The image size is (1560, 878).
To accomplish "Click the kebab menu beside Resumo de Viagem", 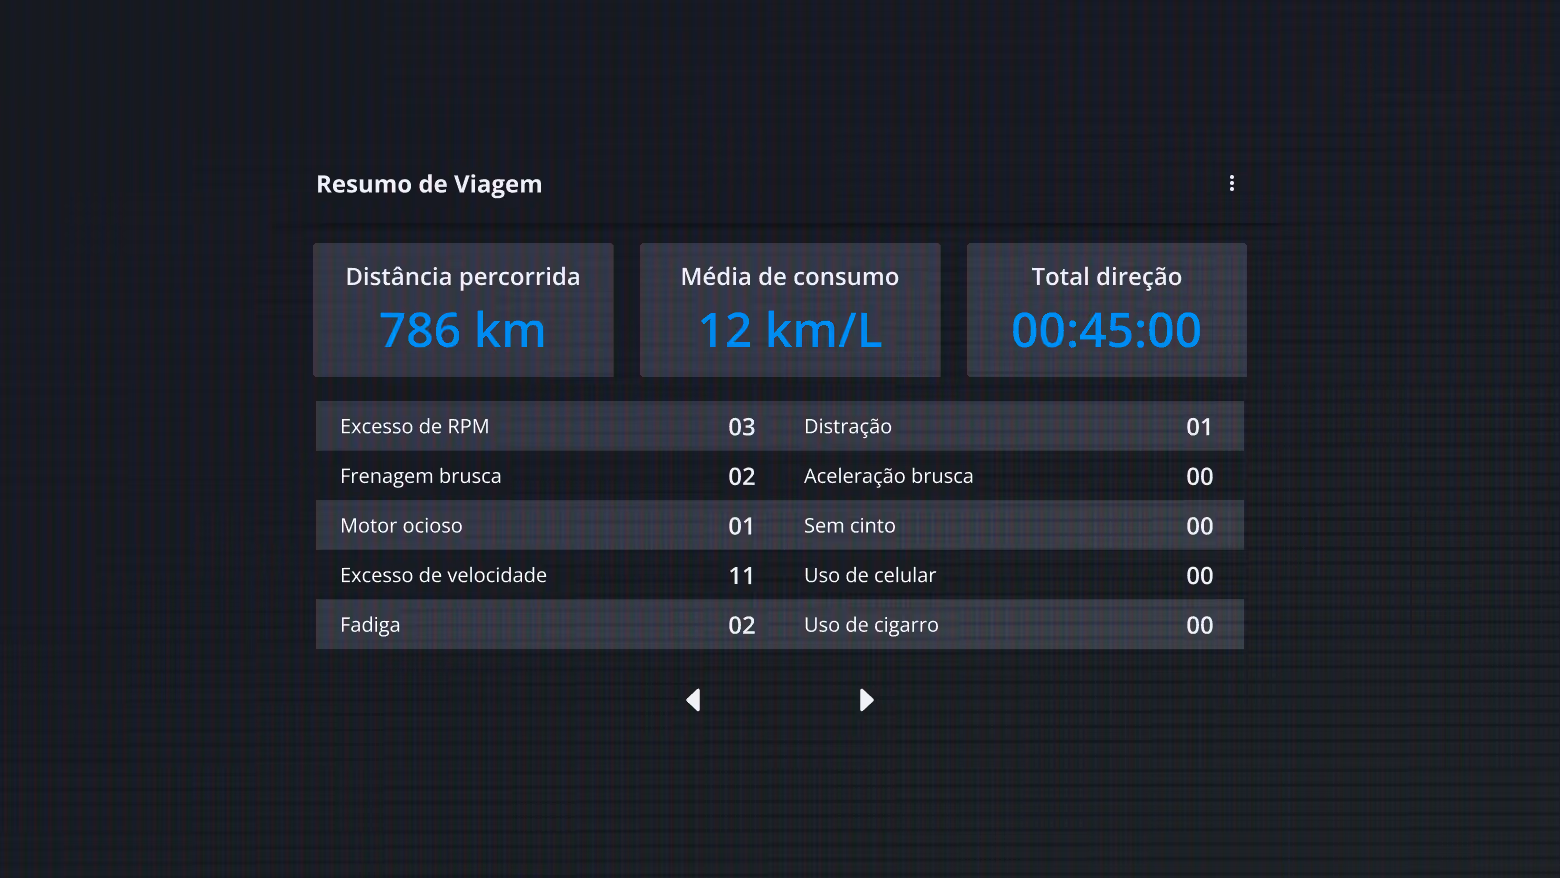I will click(x=1231, y=183).
